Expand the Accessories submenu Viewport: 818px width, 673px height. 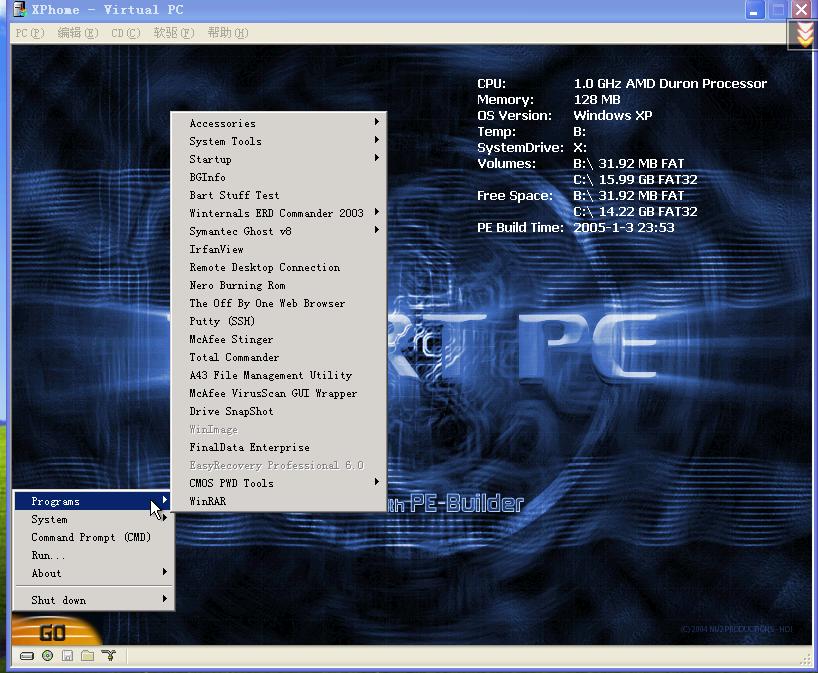[x=279, y=123]
